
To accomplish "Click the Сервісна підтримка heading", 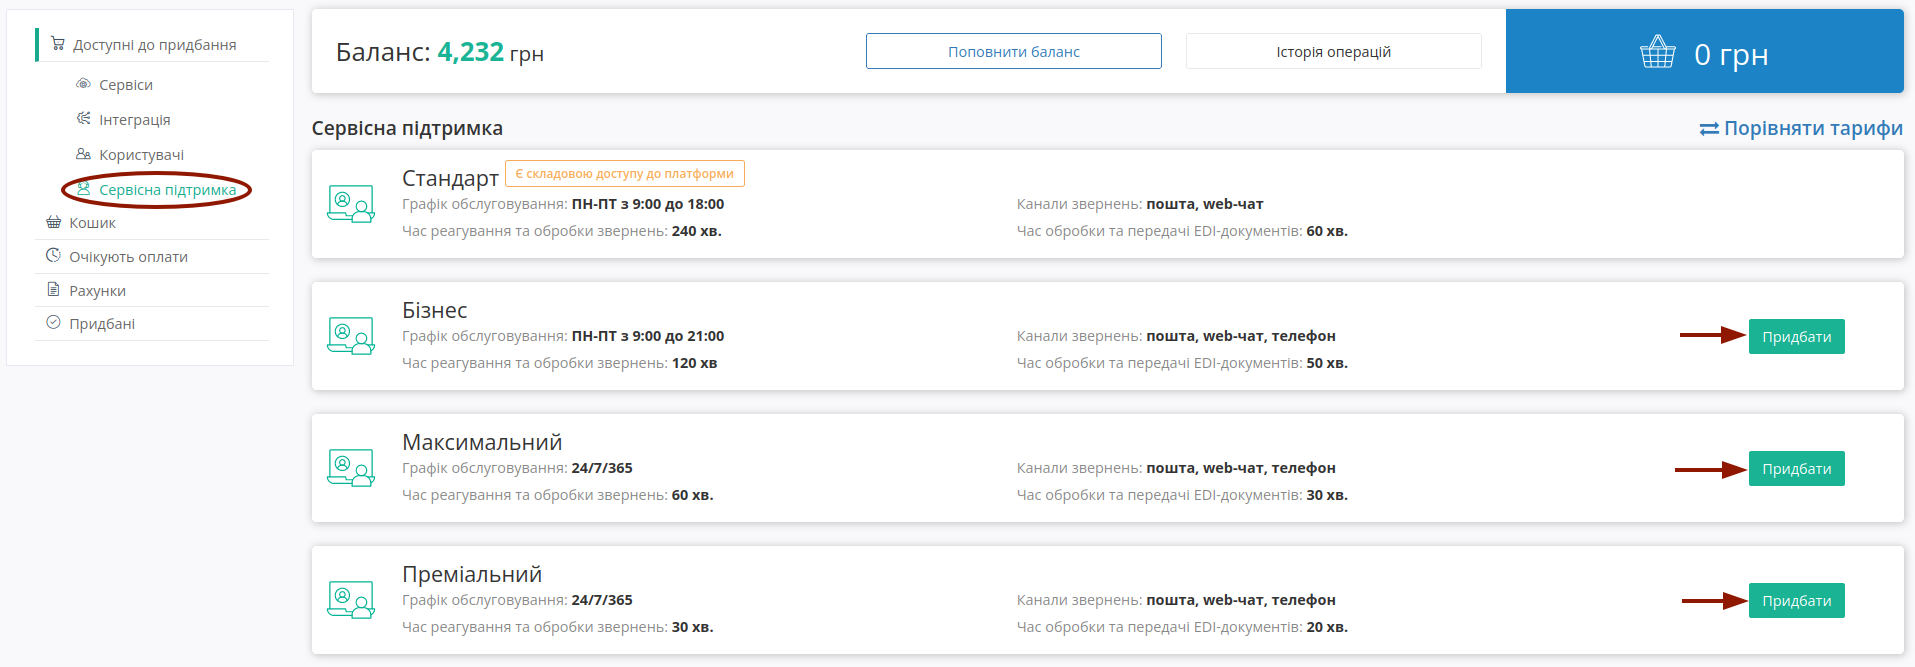I will (x=407, y=128).
